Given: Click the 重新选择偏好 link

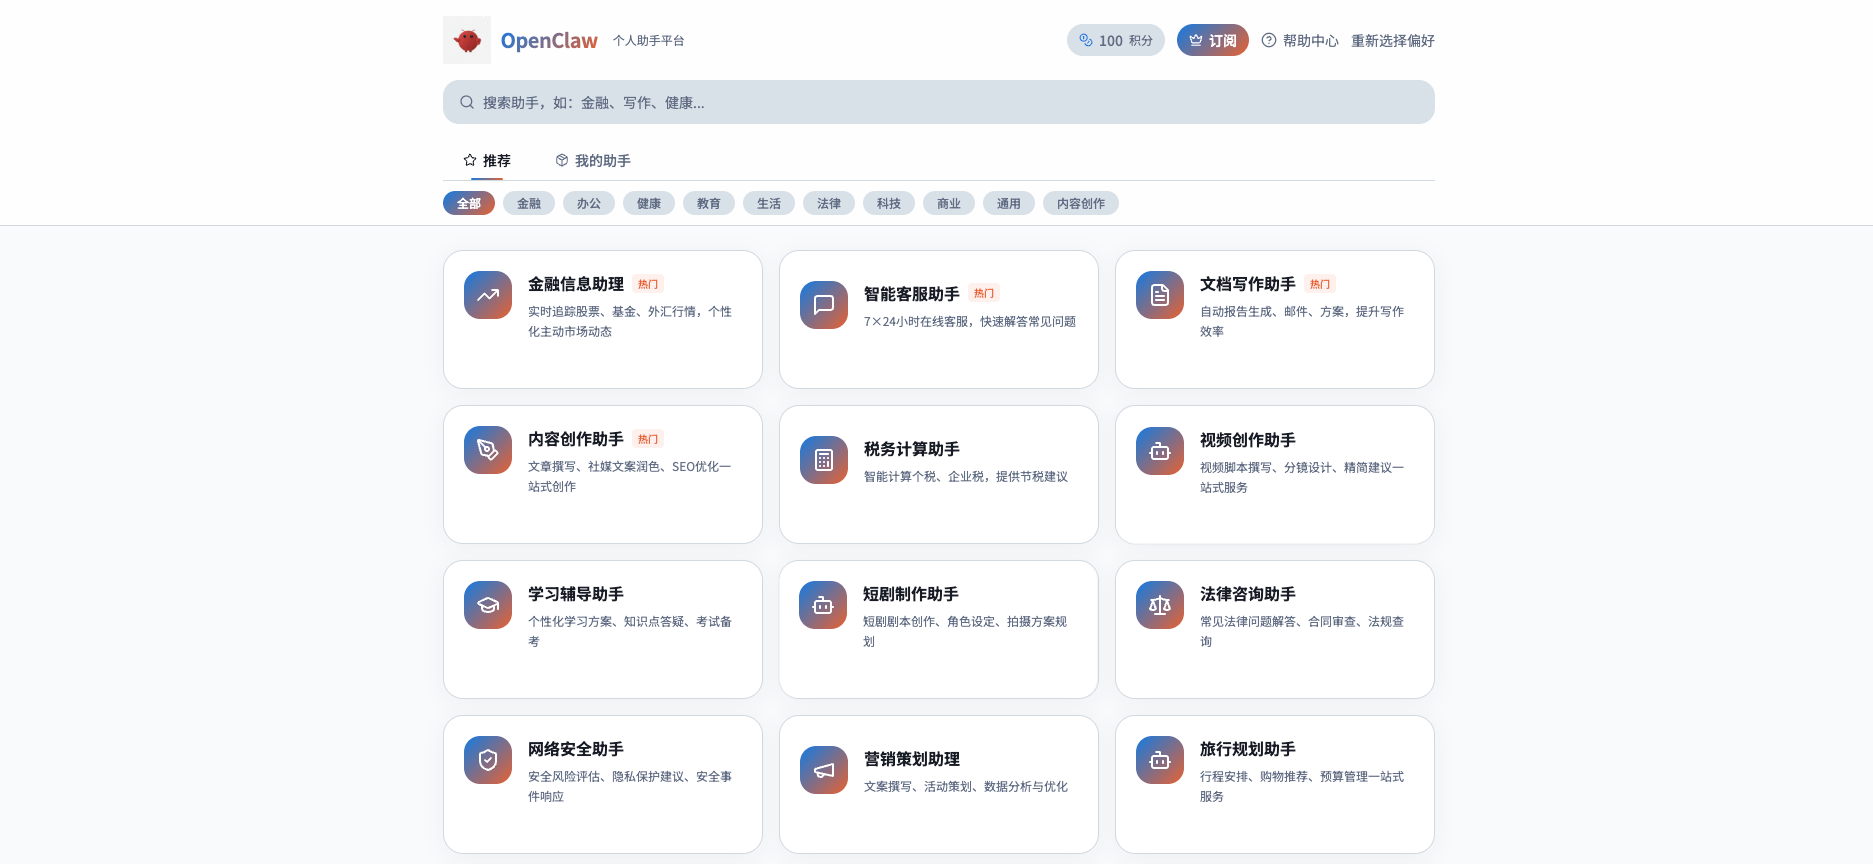Looking at the screenshot, I should (1392, 41).
